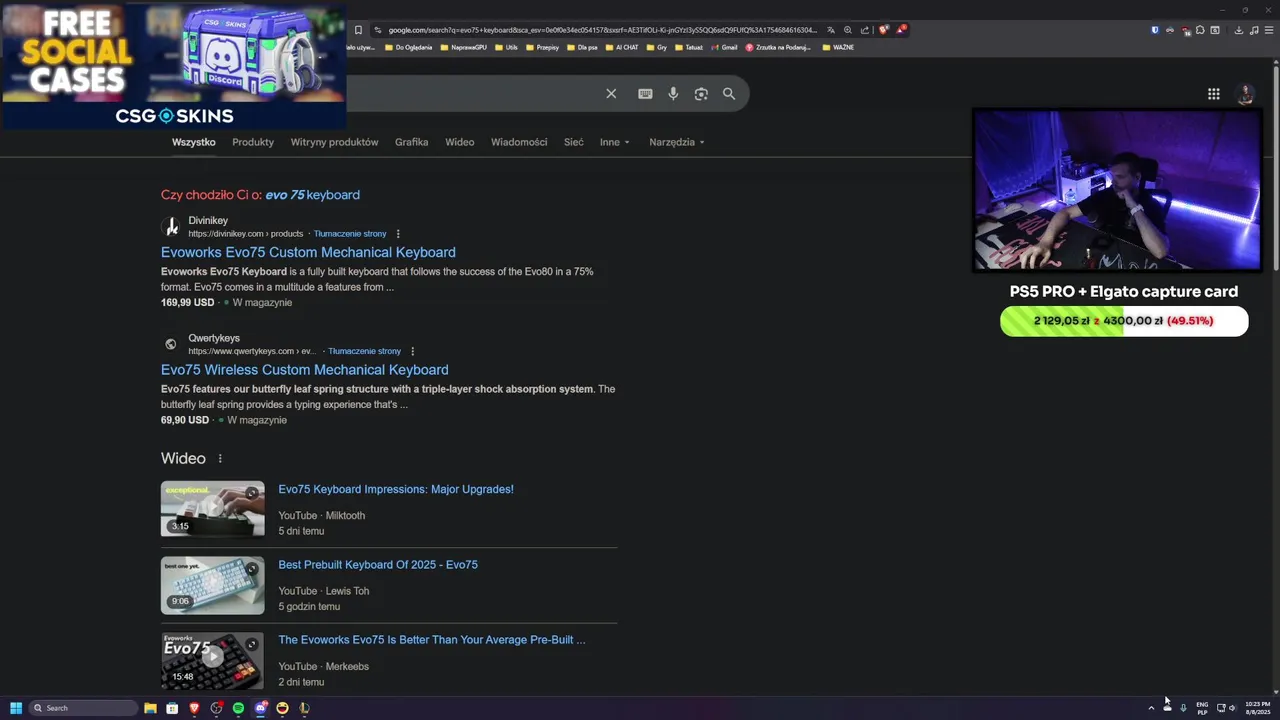Switch to Brave browser in the taskbar
1280x720 pixels.
194,708
